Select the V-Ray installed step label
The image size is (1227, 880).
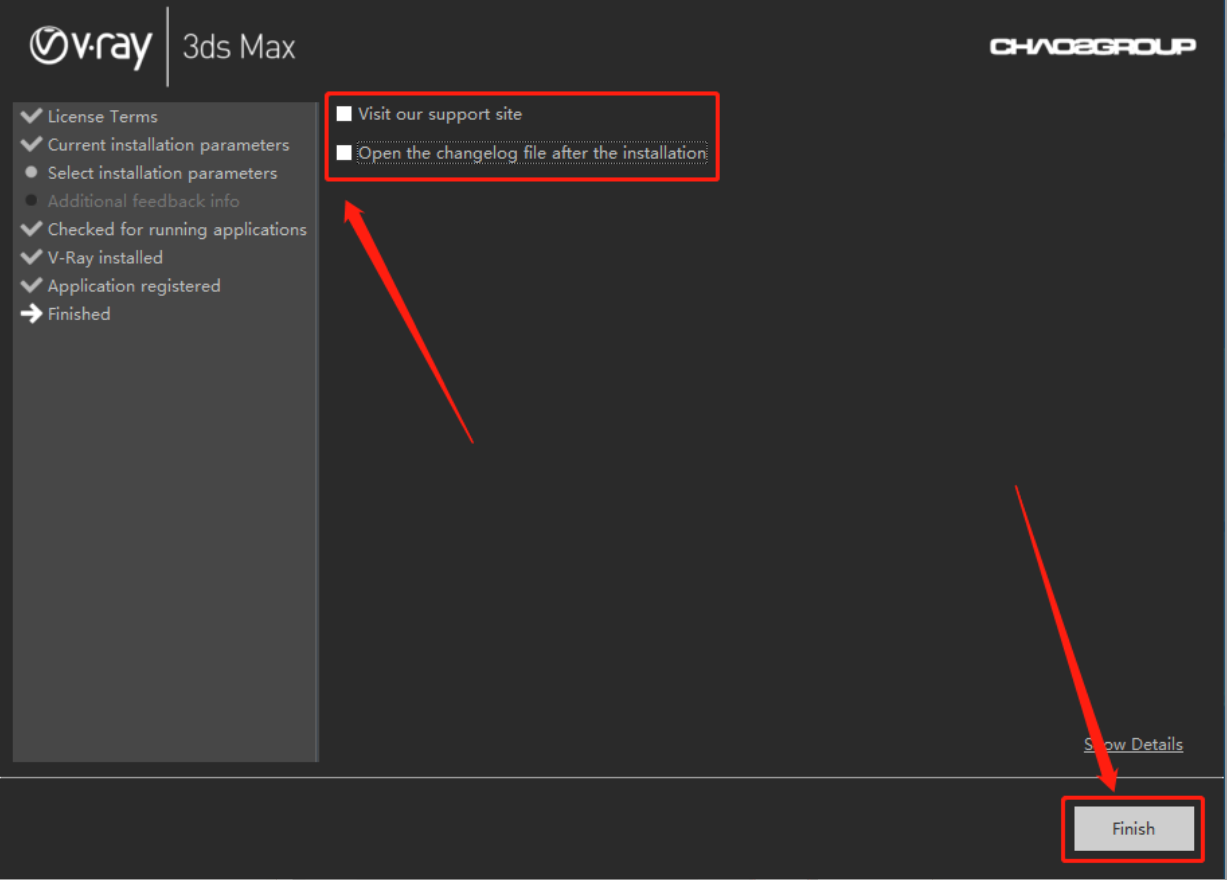pyautogui.click(x=105, y=258)
